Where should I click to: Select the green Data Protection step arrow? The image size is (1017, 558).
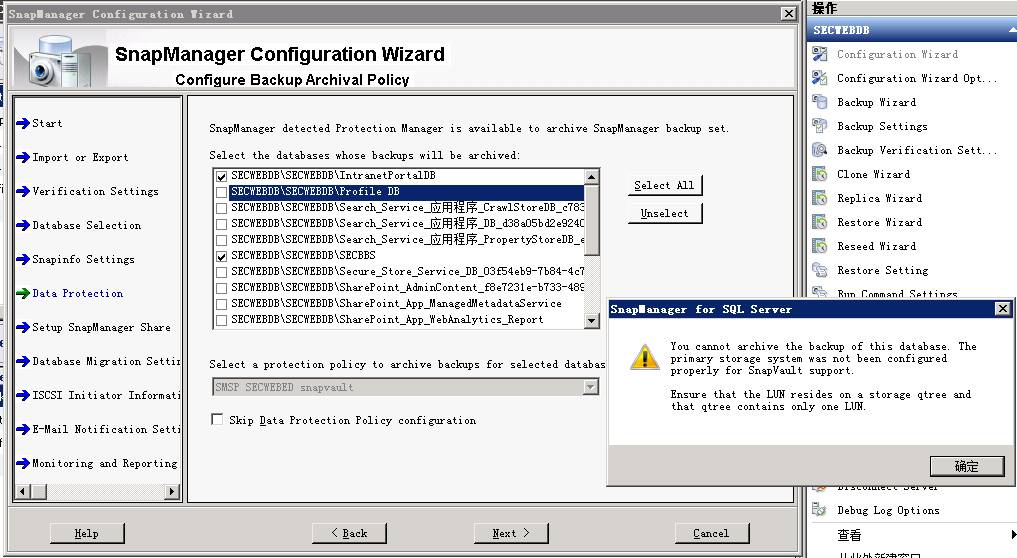click(23, 293)
